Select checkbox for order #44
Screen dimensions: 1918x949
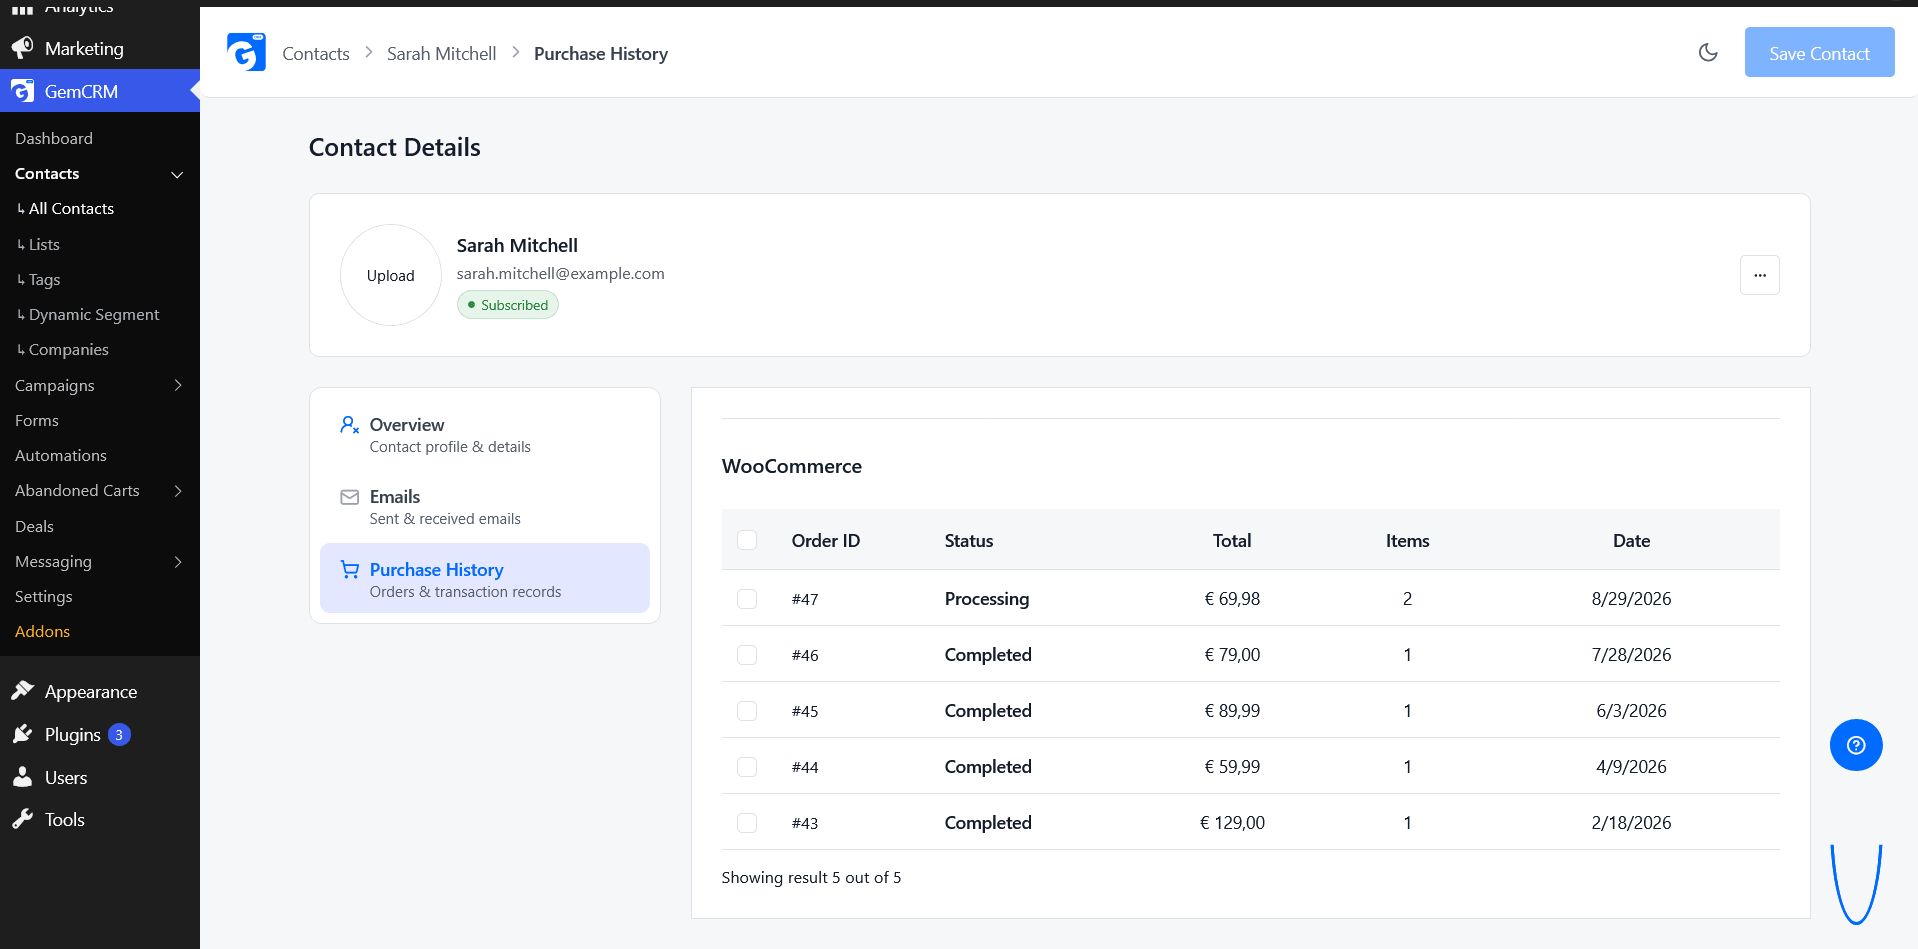747,766
